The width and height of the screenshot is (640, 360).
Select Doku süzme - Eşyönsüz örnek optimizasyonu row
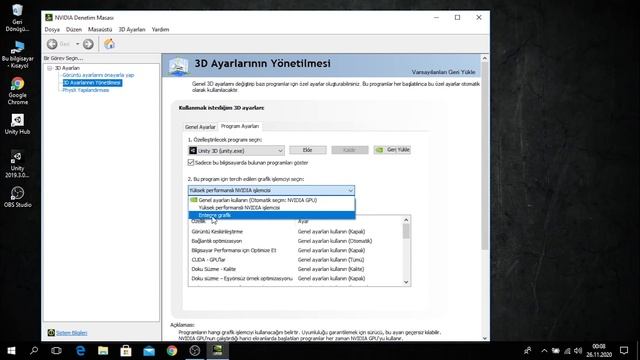point(296,278)
